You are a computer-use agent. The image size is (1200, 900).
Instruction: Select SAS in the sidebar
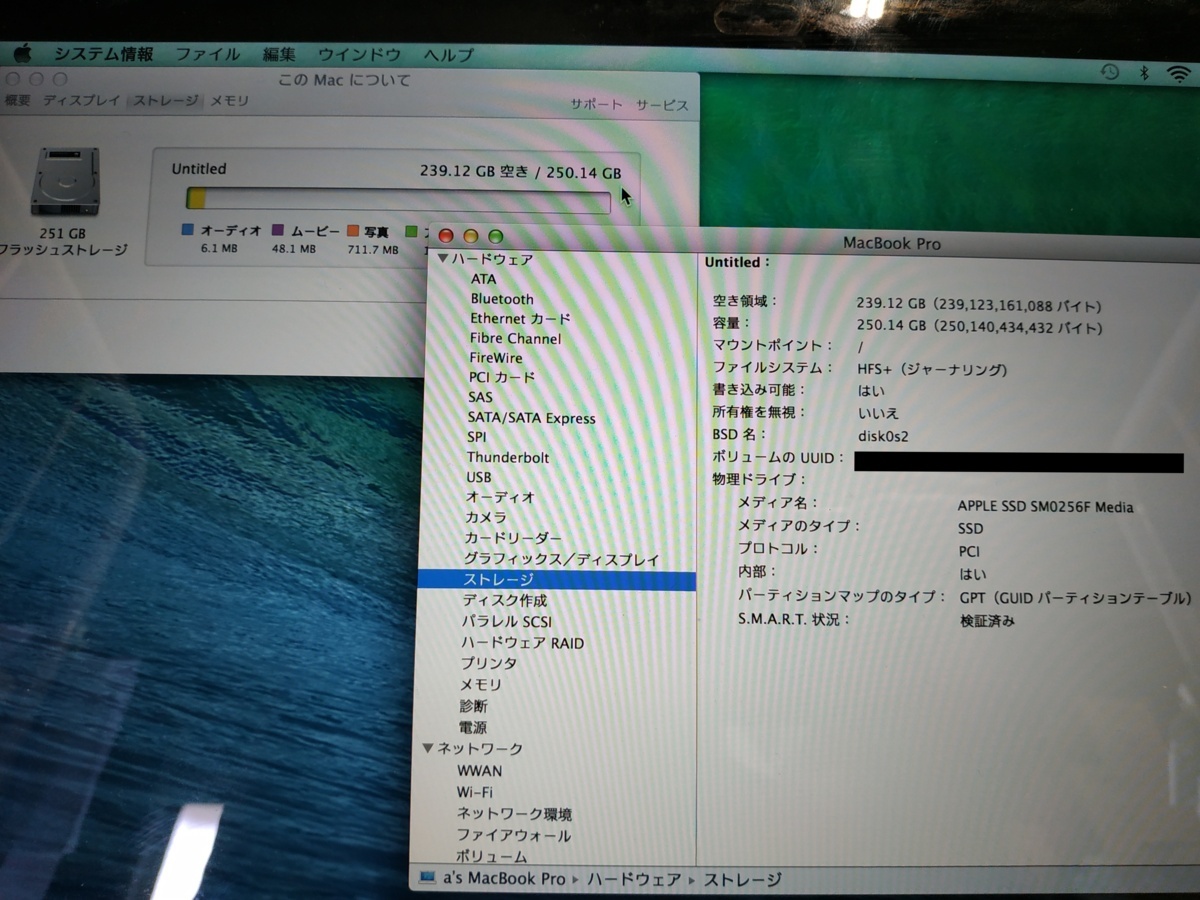tap(480, 397)
